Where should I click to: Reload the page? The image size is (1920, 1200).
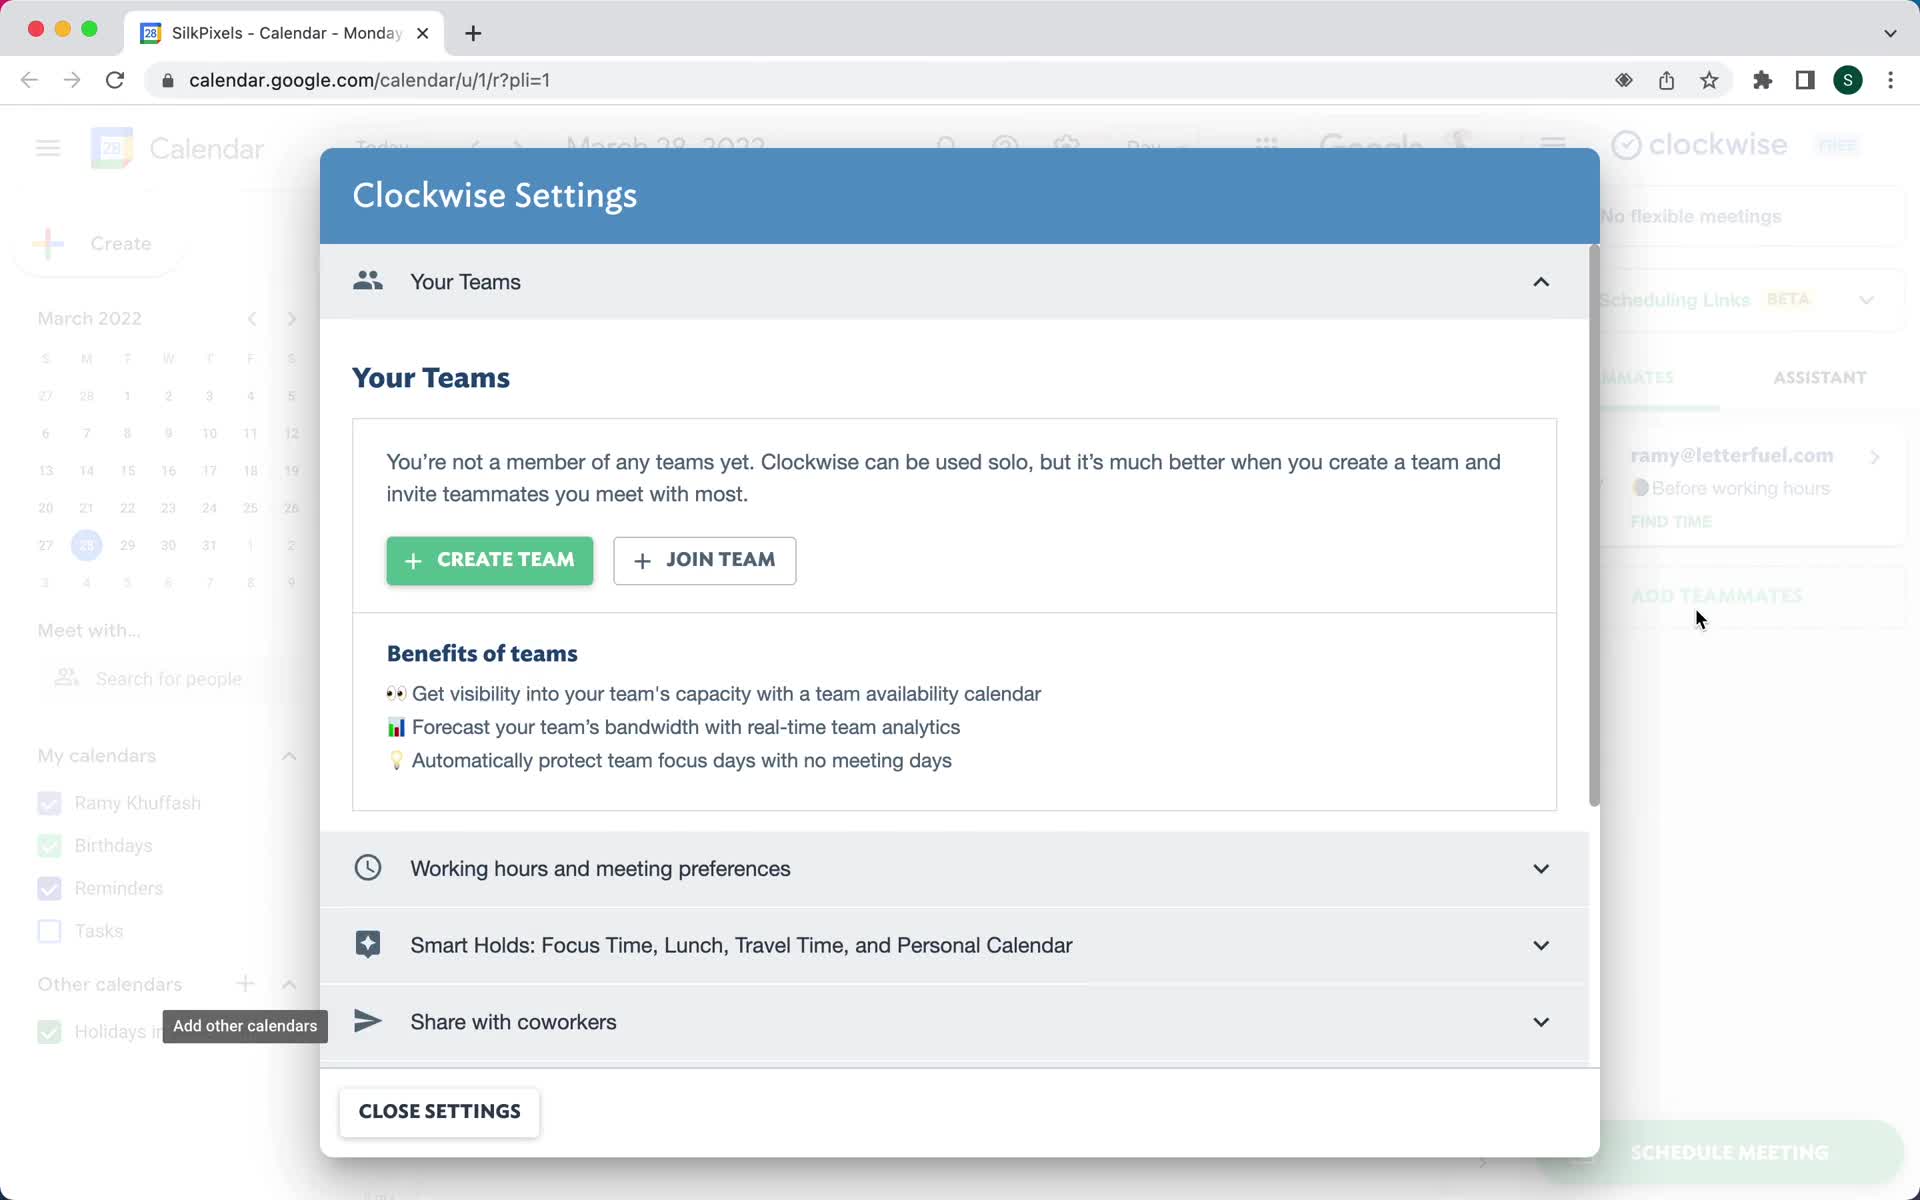click(x=115, y=80)
